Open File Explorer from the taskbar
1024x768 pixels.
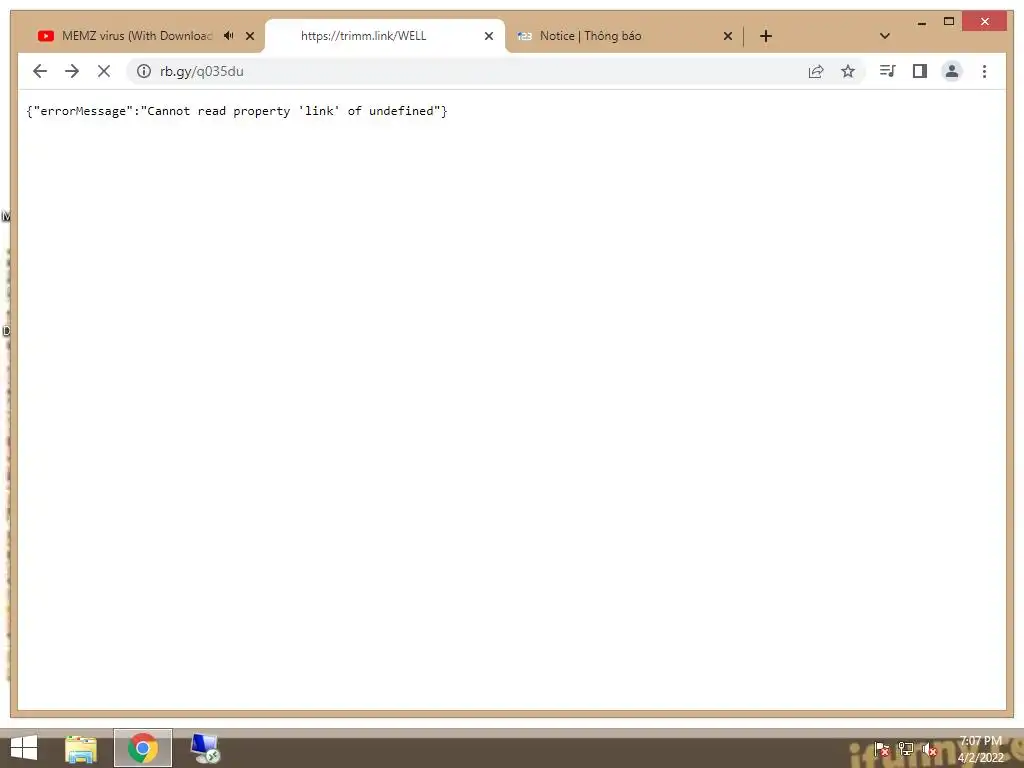coord(81,748)
